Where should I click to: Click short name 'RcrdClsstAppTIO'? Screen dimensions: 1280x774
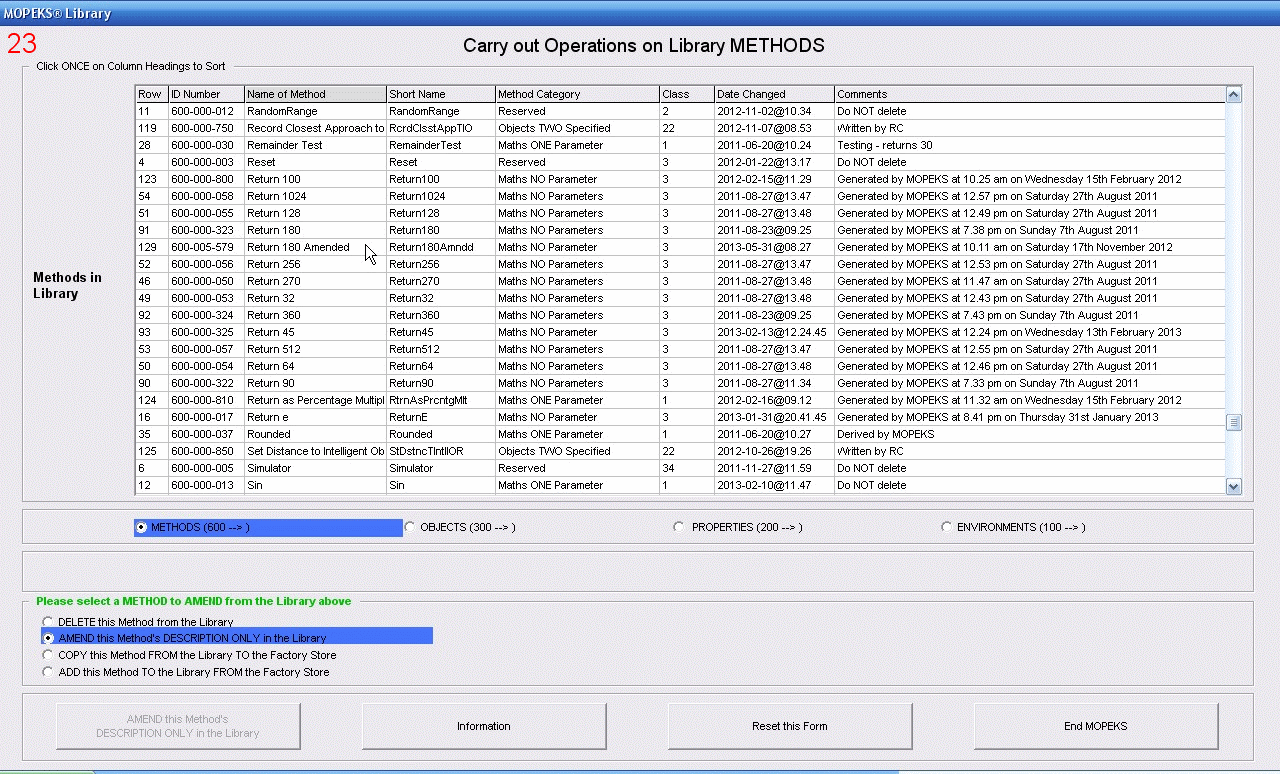click(x=431, y=128)
